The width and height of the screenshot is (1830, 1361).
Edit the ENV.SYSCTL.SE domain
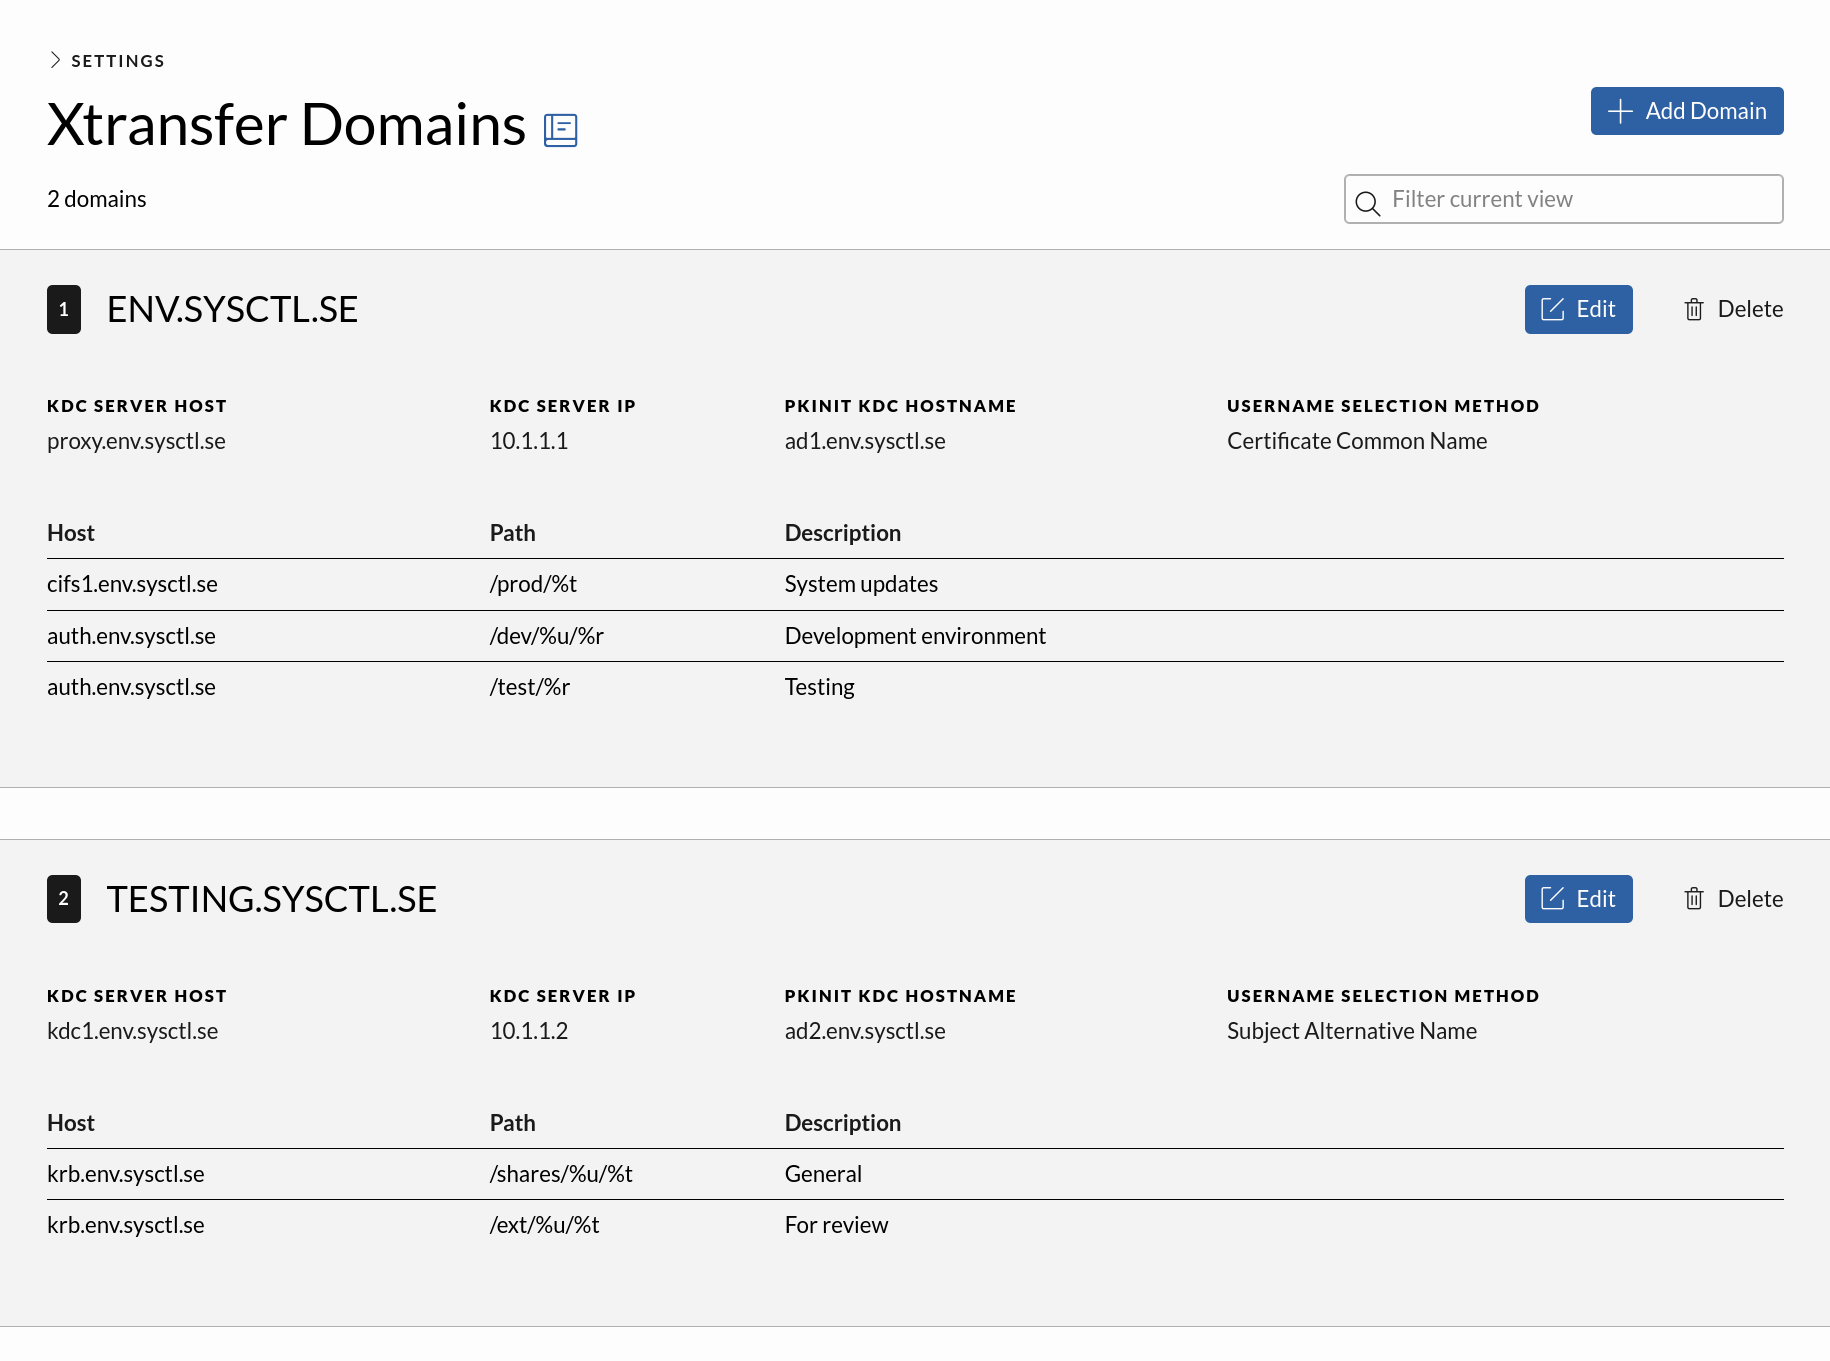click(1577, 310)
